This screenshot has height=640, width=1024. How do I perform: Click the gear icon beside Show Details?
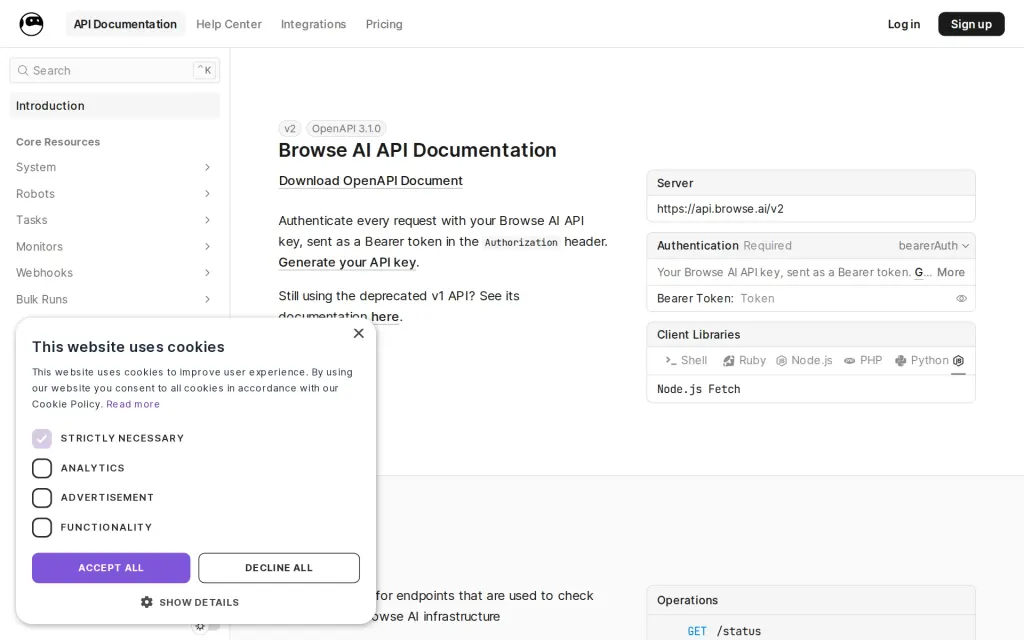click(147, 602)
